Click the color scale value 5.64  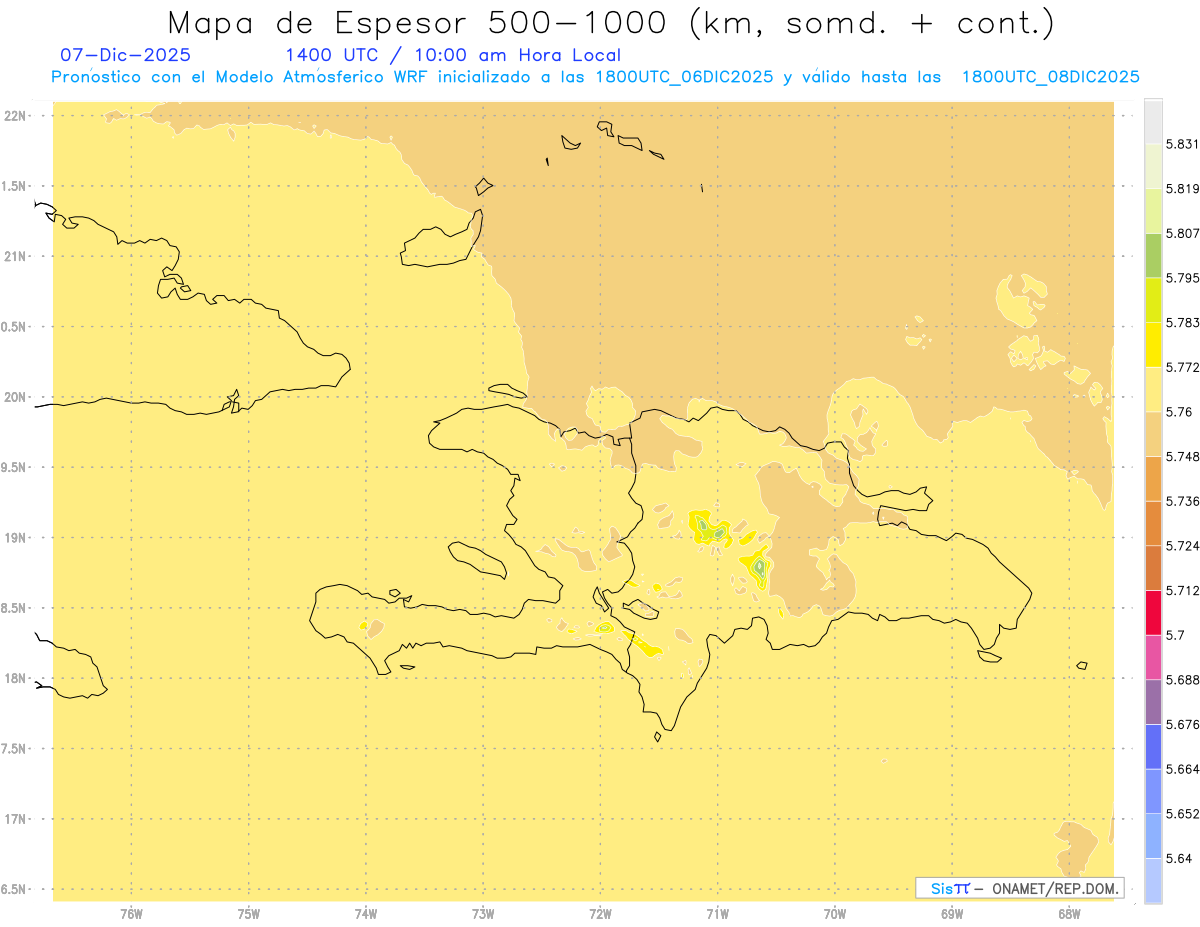pyautogui.click(x=1179, y=859)
